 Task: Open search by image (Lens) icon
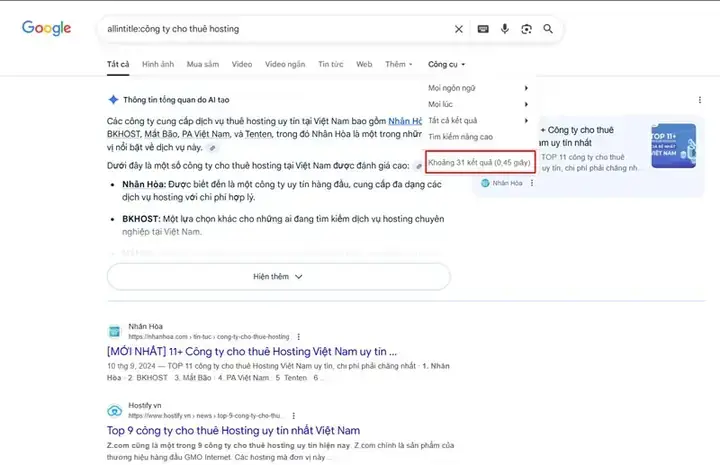[x=526, y=29]
